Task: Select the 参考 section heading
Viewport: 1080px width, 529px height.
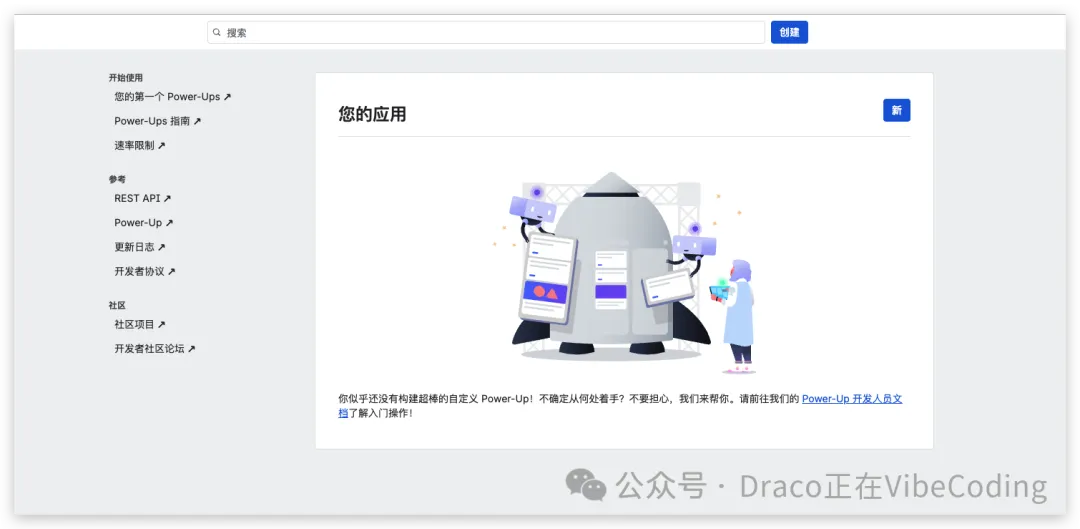Action: (117, 179)
